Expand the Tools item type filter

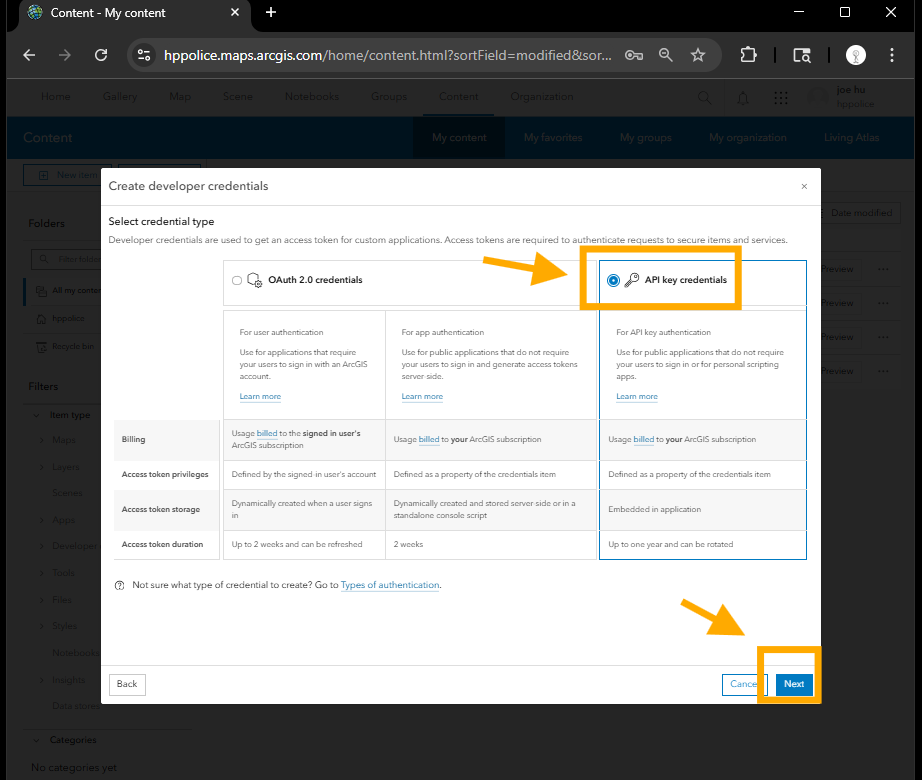pos(42,573)
